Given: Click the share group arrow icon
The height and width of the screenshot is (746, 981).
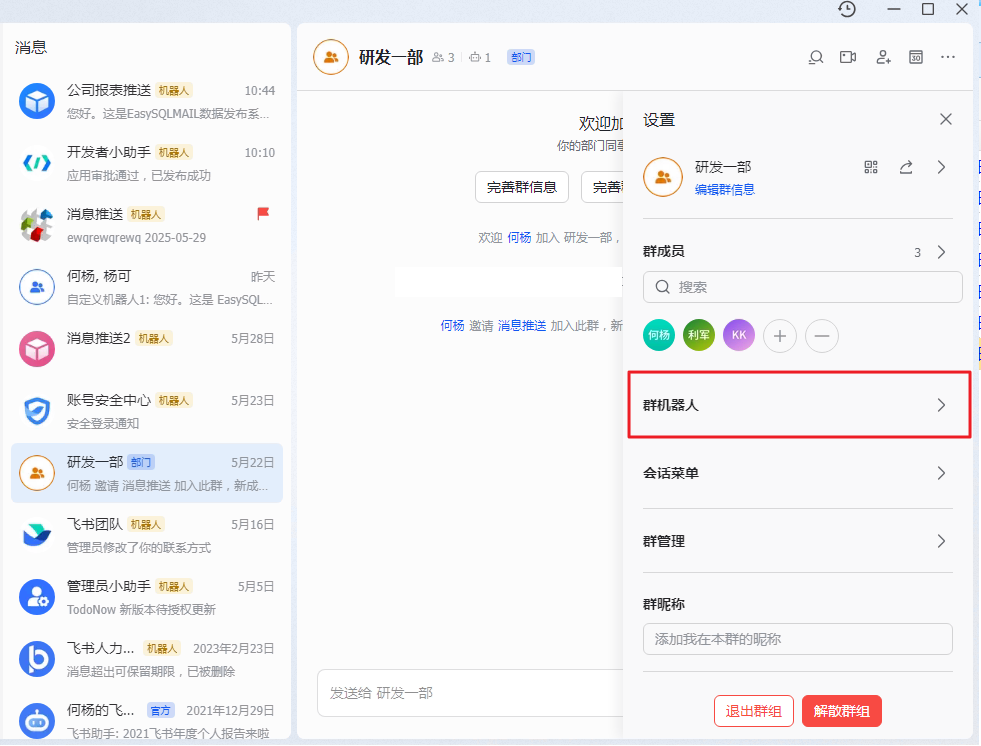Looking at the screenshot, I should tap(906, 167).
